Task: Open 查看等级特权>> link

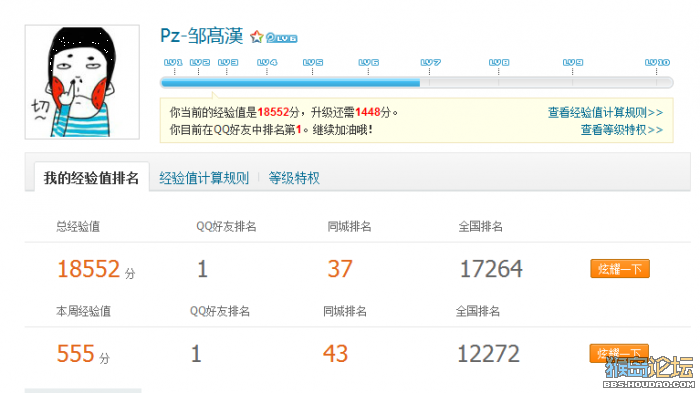Action: 621,130
